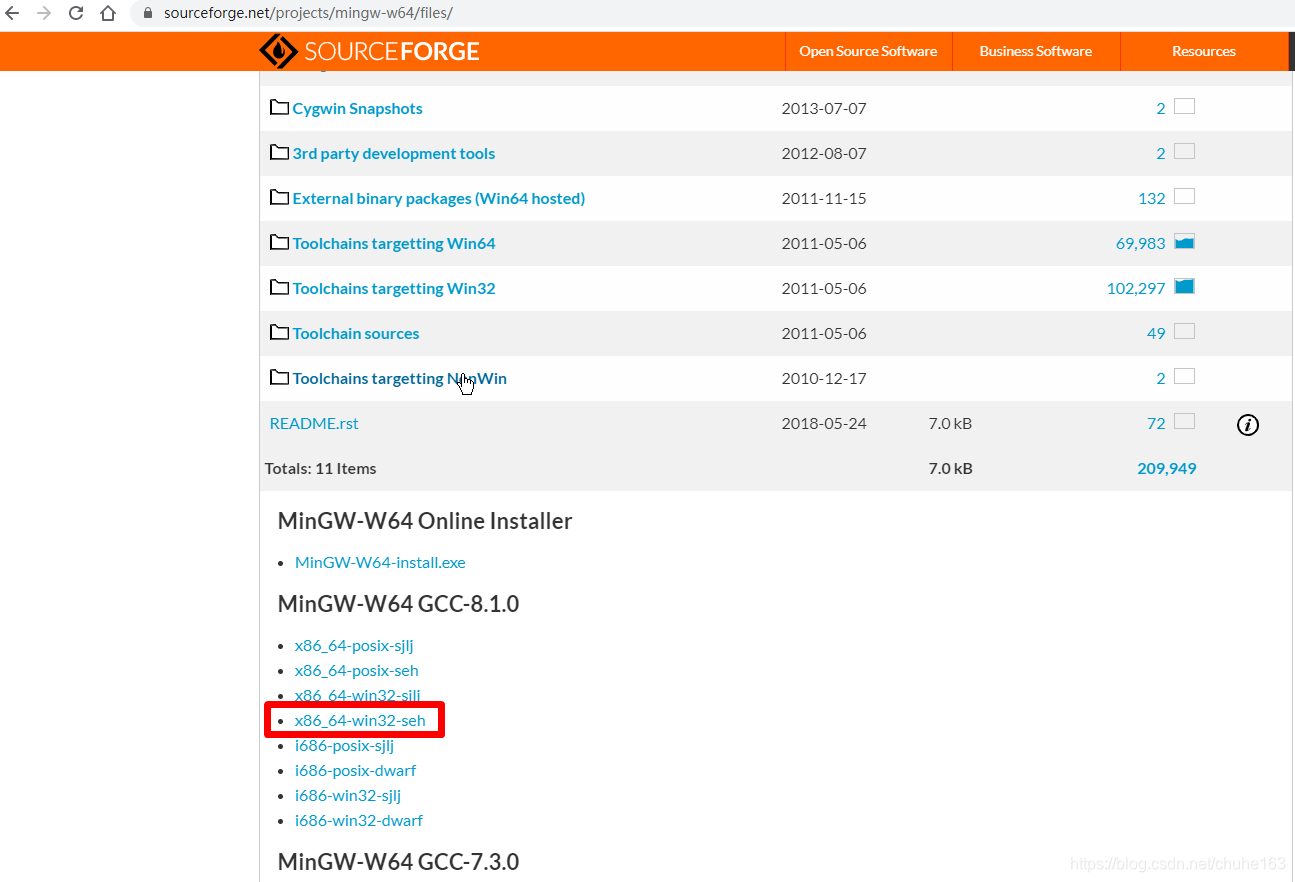The width and height of the screenshot is (1295, 882).
Task: Select the i686-win32-sjlj build link
Action: tap(348, 795)
